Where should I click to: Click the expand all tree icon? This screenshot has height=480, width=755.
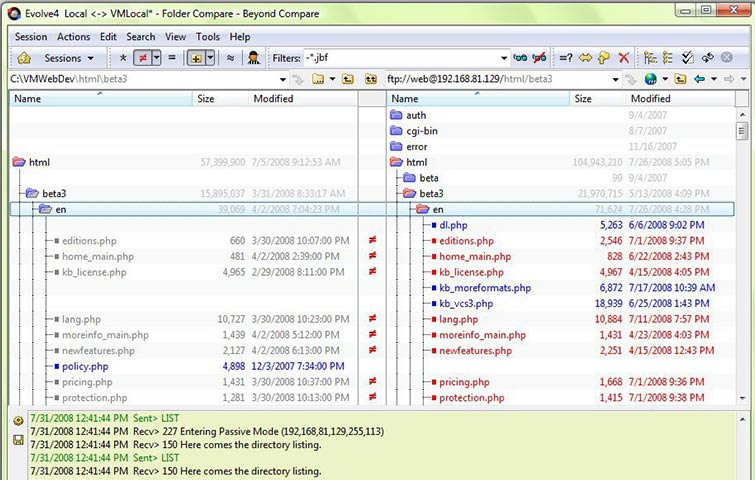[x=650, y=58]
